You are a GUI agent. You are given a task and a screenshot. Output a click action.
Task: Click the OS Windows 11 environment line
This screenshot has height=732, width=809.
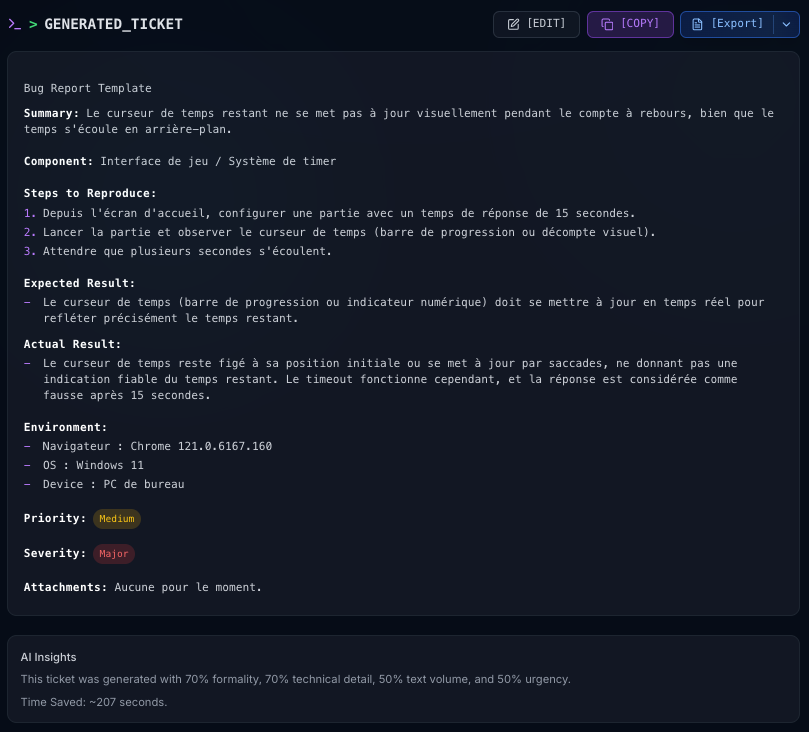point(93,465)
